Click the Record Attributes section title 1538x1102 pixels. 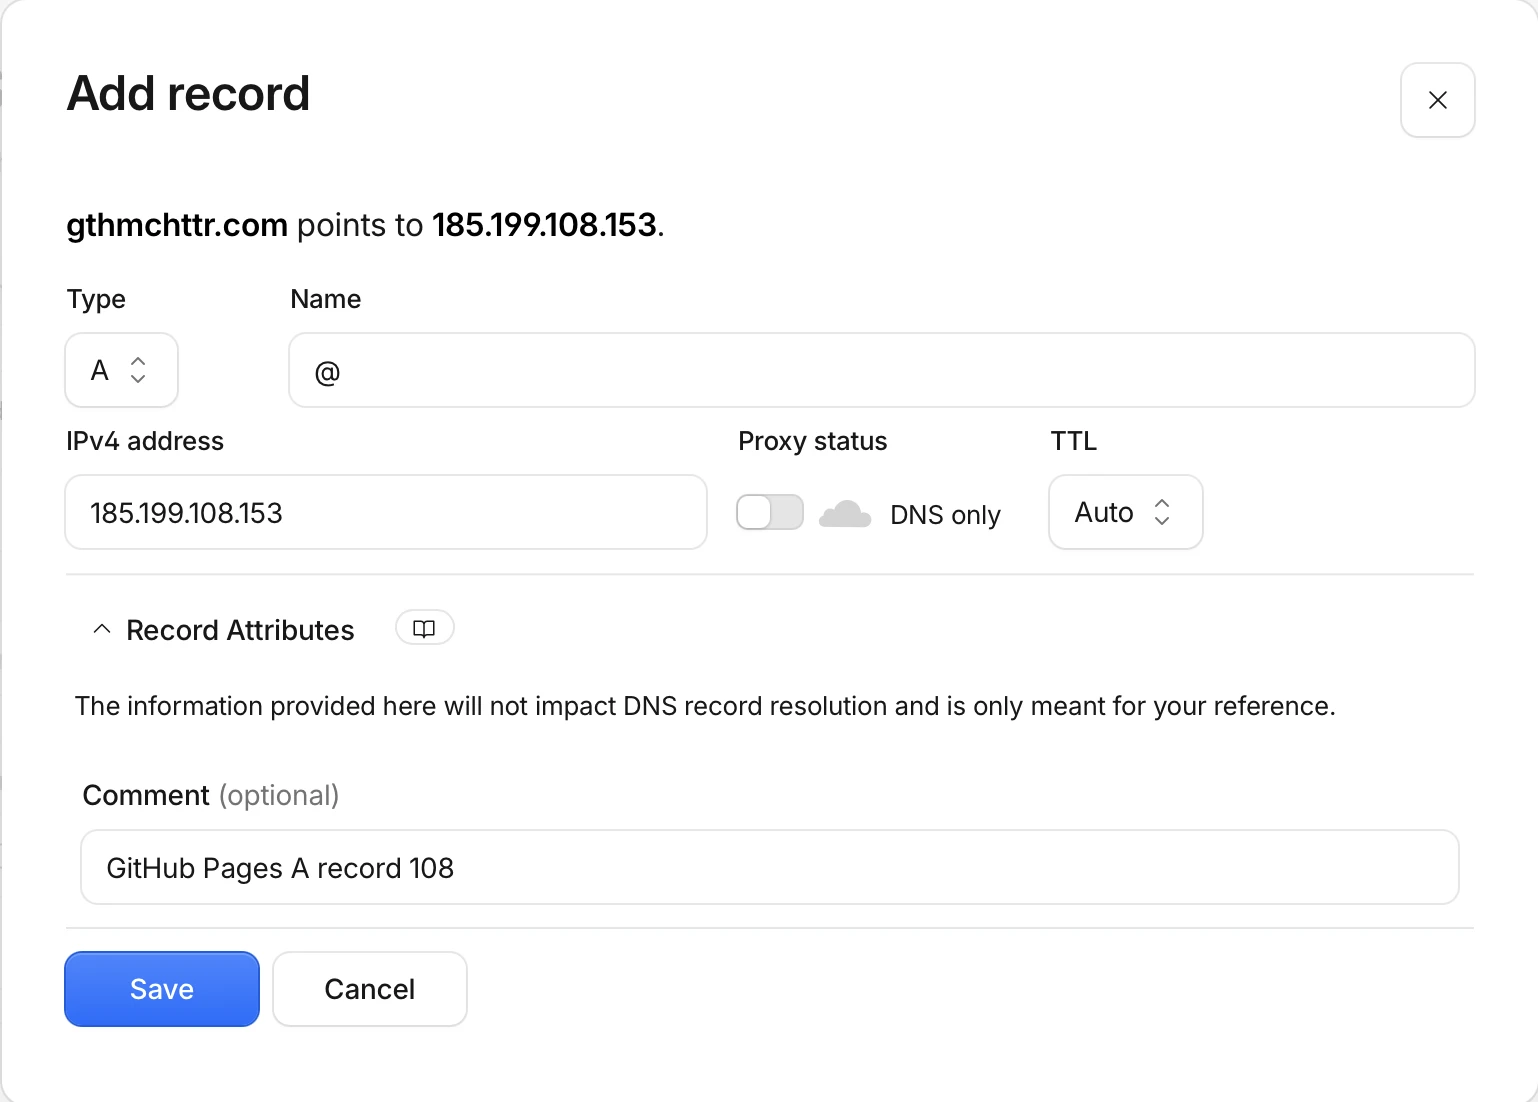tap(240, 630)
